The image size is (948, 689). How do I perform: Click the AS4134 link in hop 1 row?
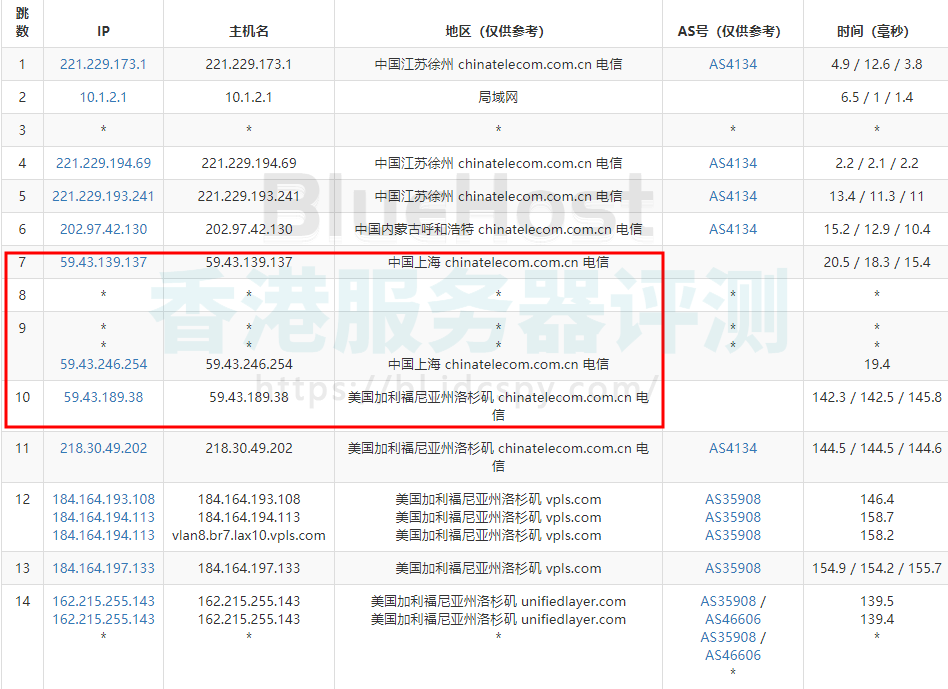tap(733, 64)
